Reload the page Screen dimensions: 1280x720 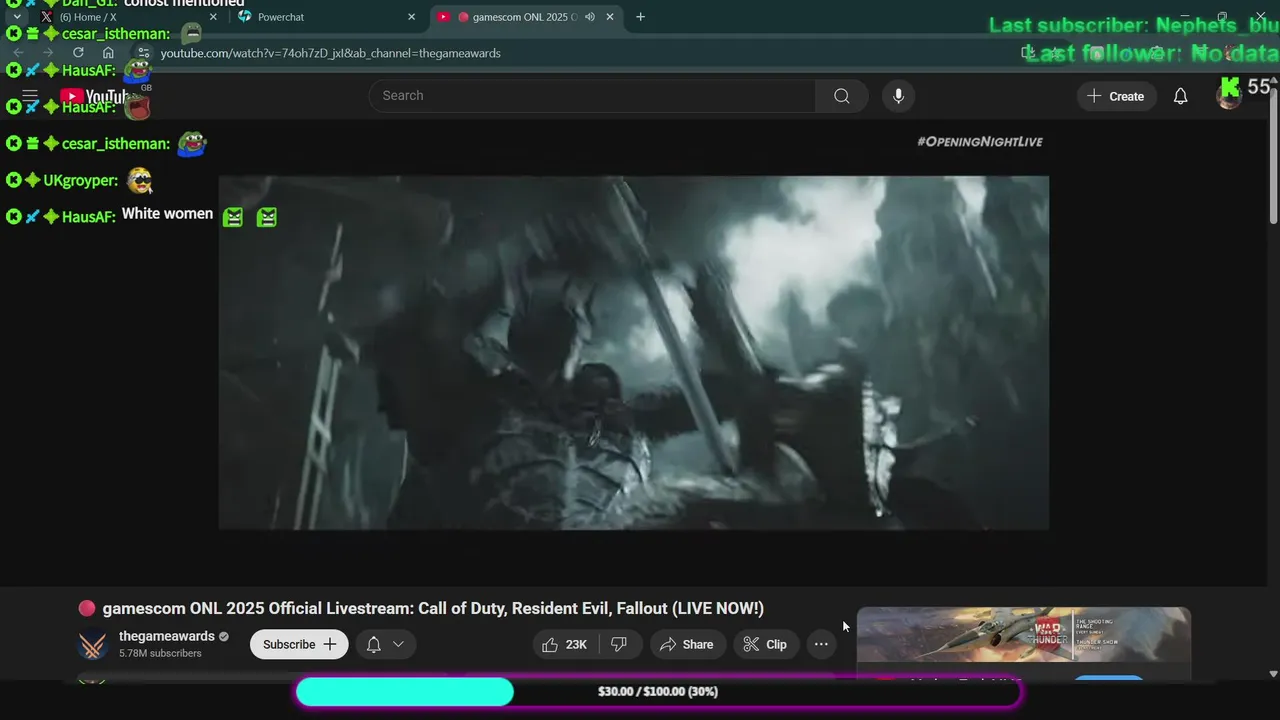[78, 53]
